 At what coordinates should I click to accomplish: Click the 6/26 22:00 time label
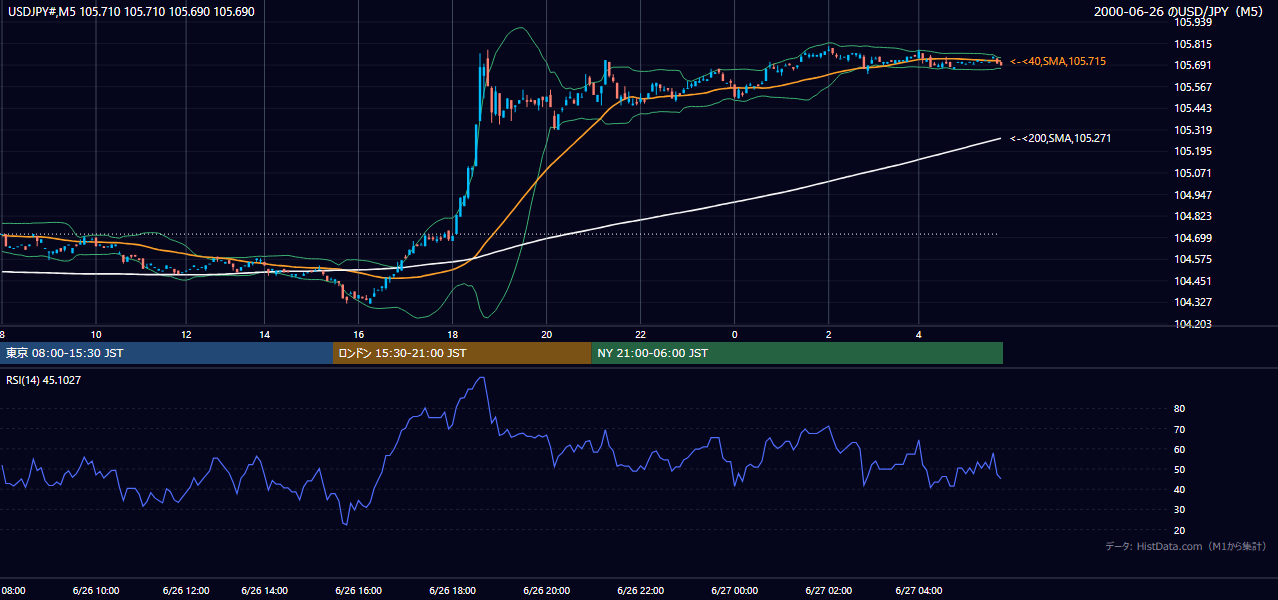(640, 590)
